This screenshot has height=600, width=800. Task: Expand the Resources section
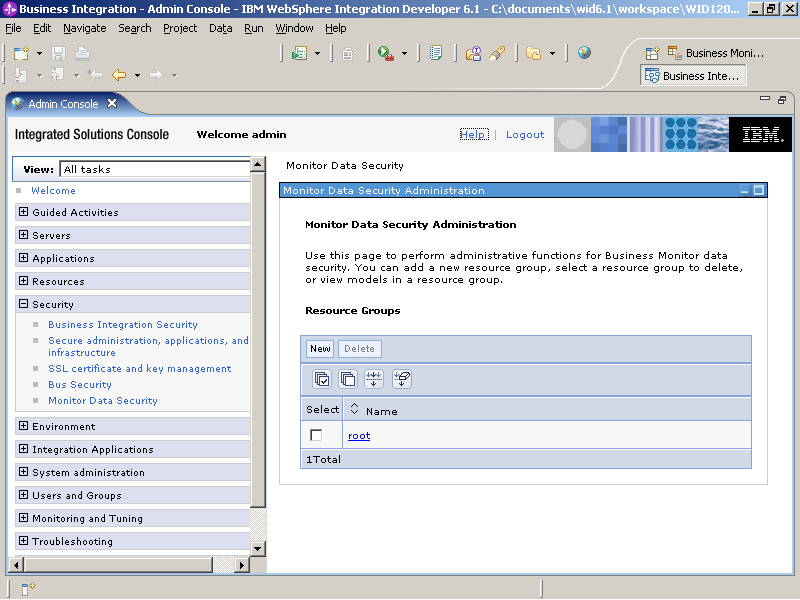pos(23,280)
